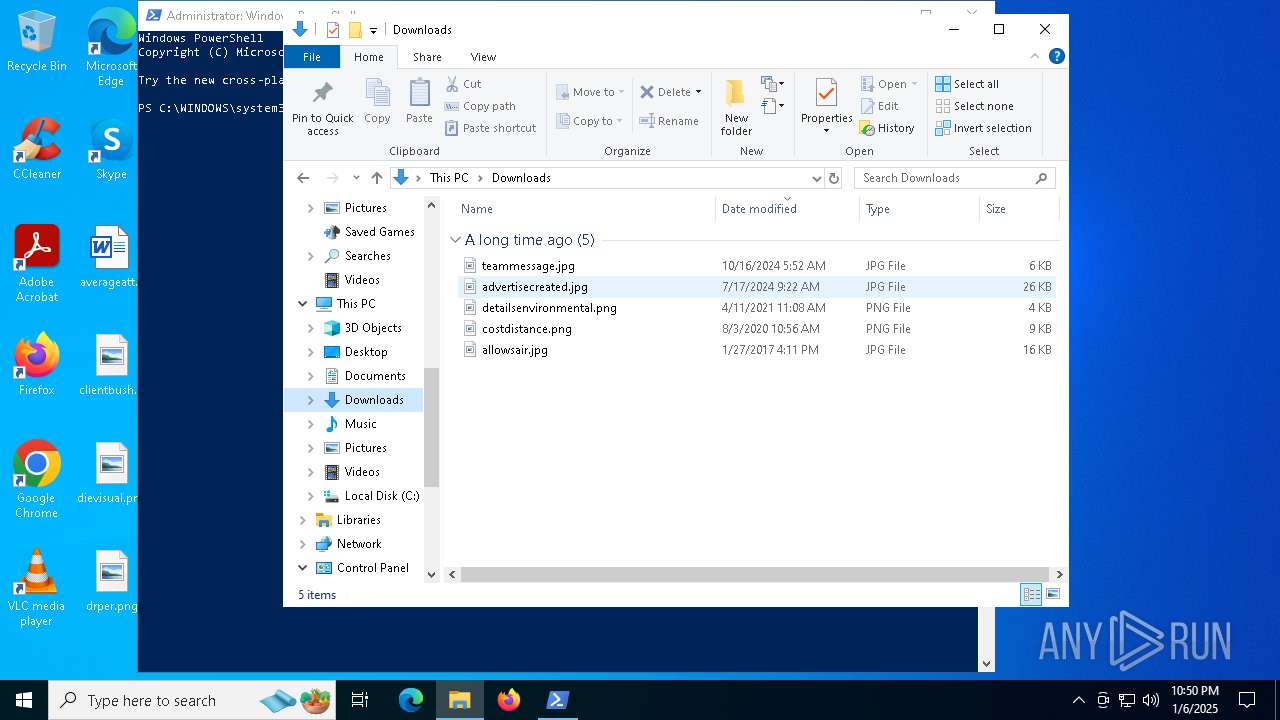The height and width of the screenshot is (720, 1280).
Task: Click Paste shortcut in ribbon
Action: (x=490, y=128)
